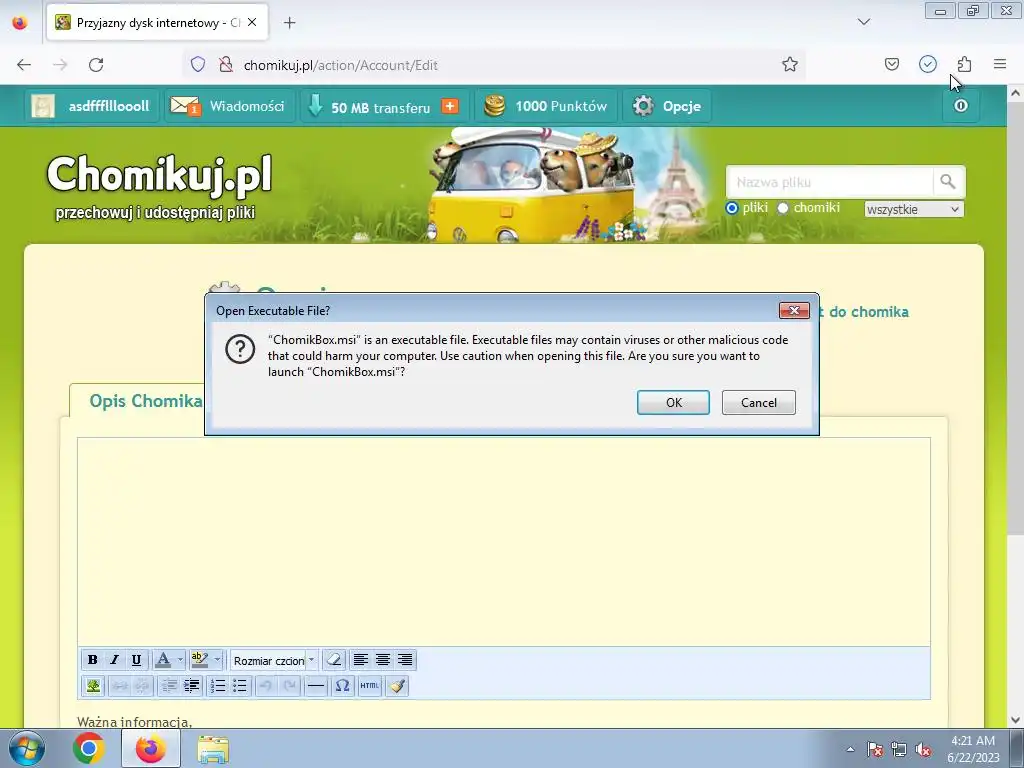Bookmark this page with the star
The image size is (1024, 768).
point(790,64)
